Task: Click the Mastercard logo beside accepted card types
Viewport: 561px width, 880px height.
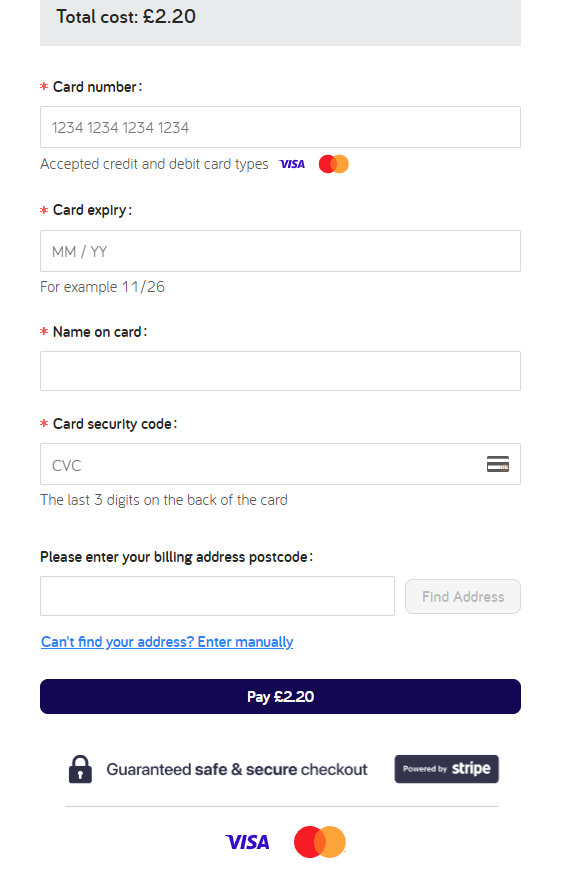Action: point(334,164)
